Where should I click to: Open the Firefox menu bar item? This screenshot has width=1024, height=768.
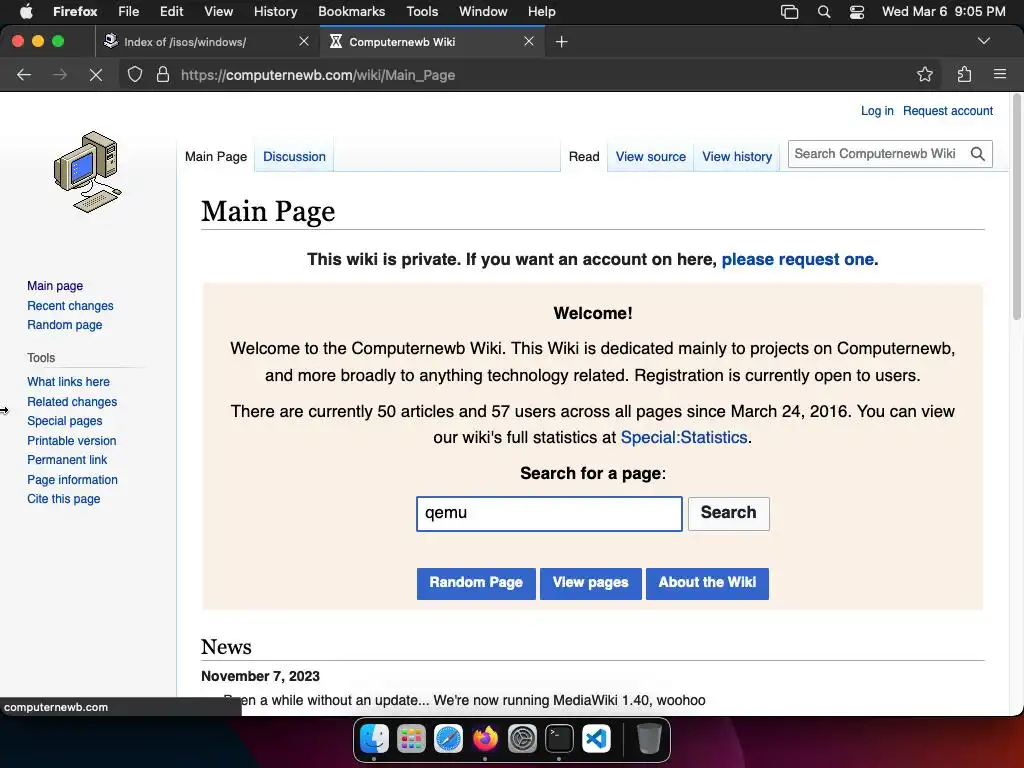(75, 11)
